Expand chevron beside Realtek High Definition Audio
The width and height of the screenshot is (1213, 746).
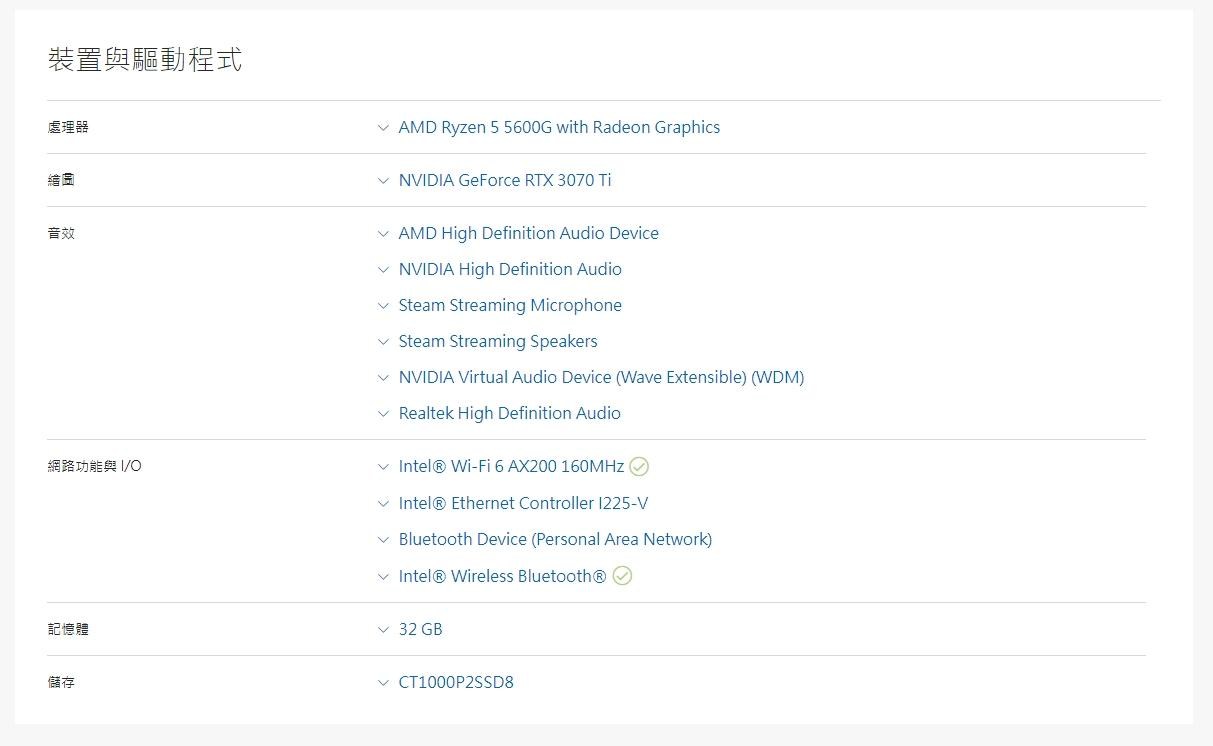coord(383,414)
